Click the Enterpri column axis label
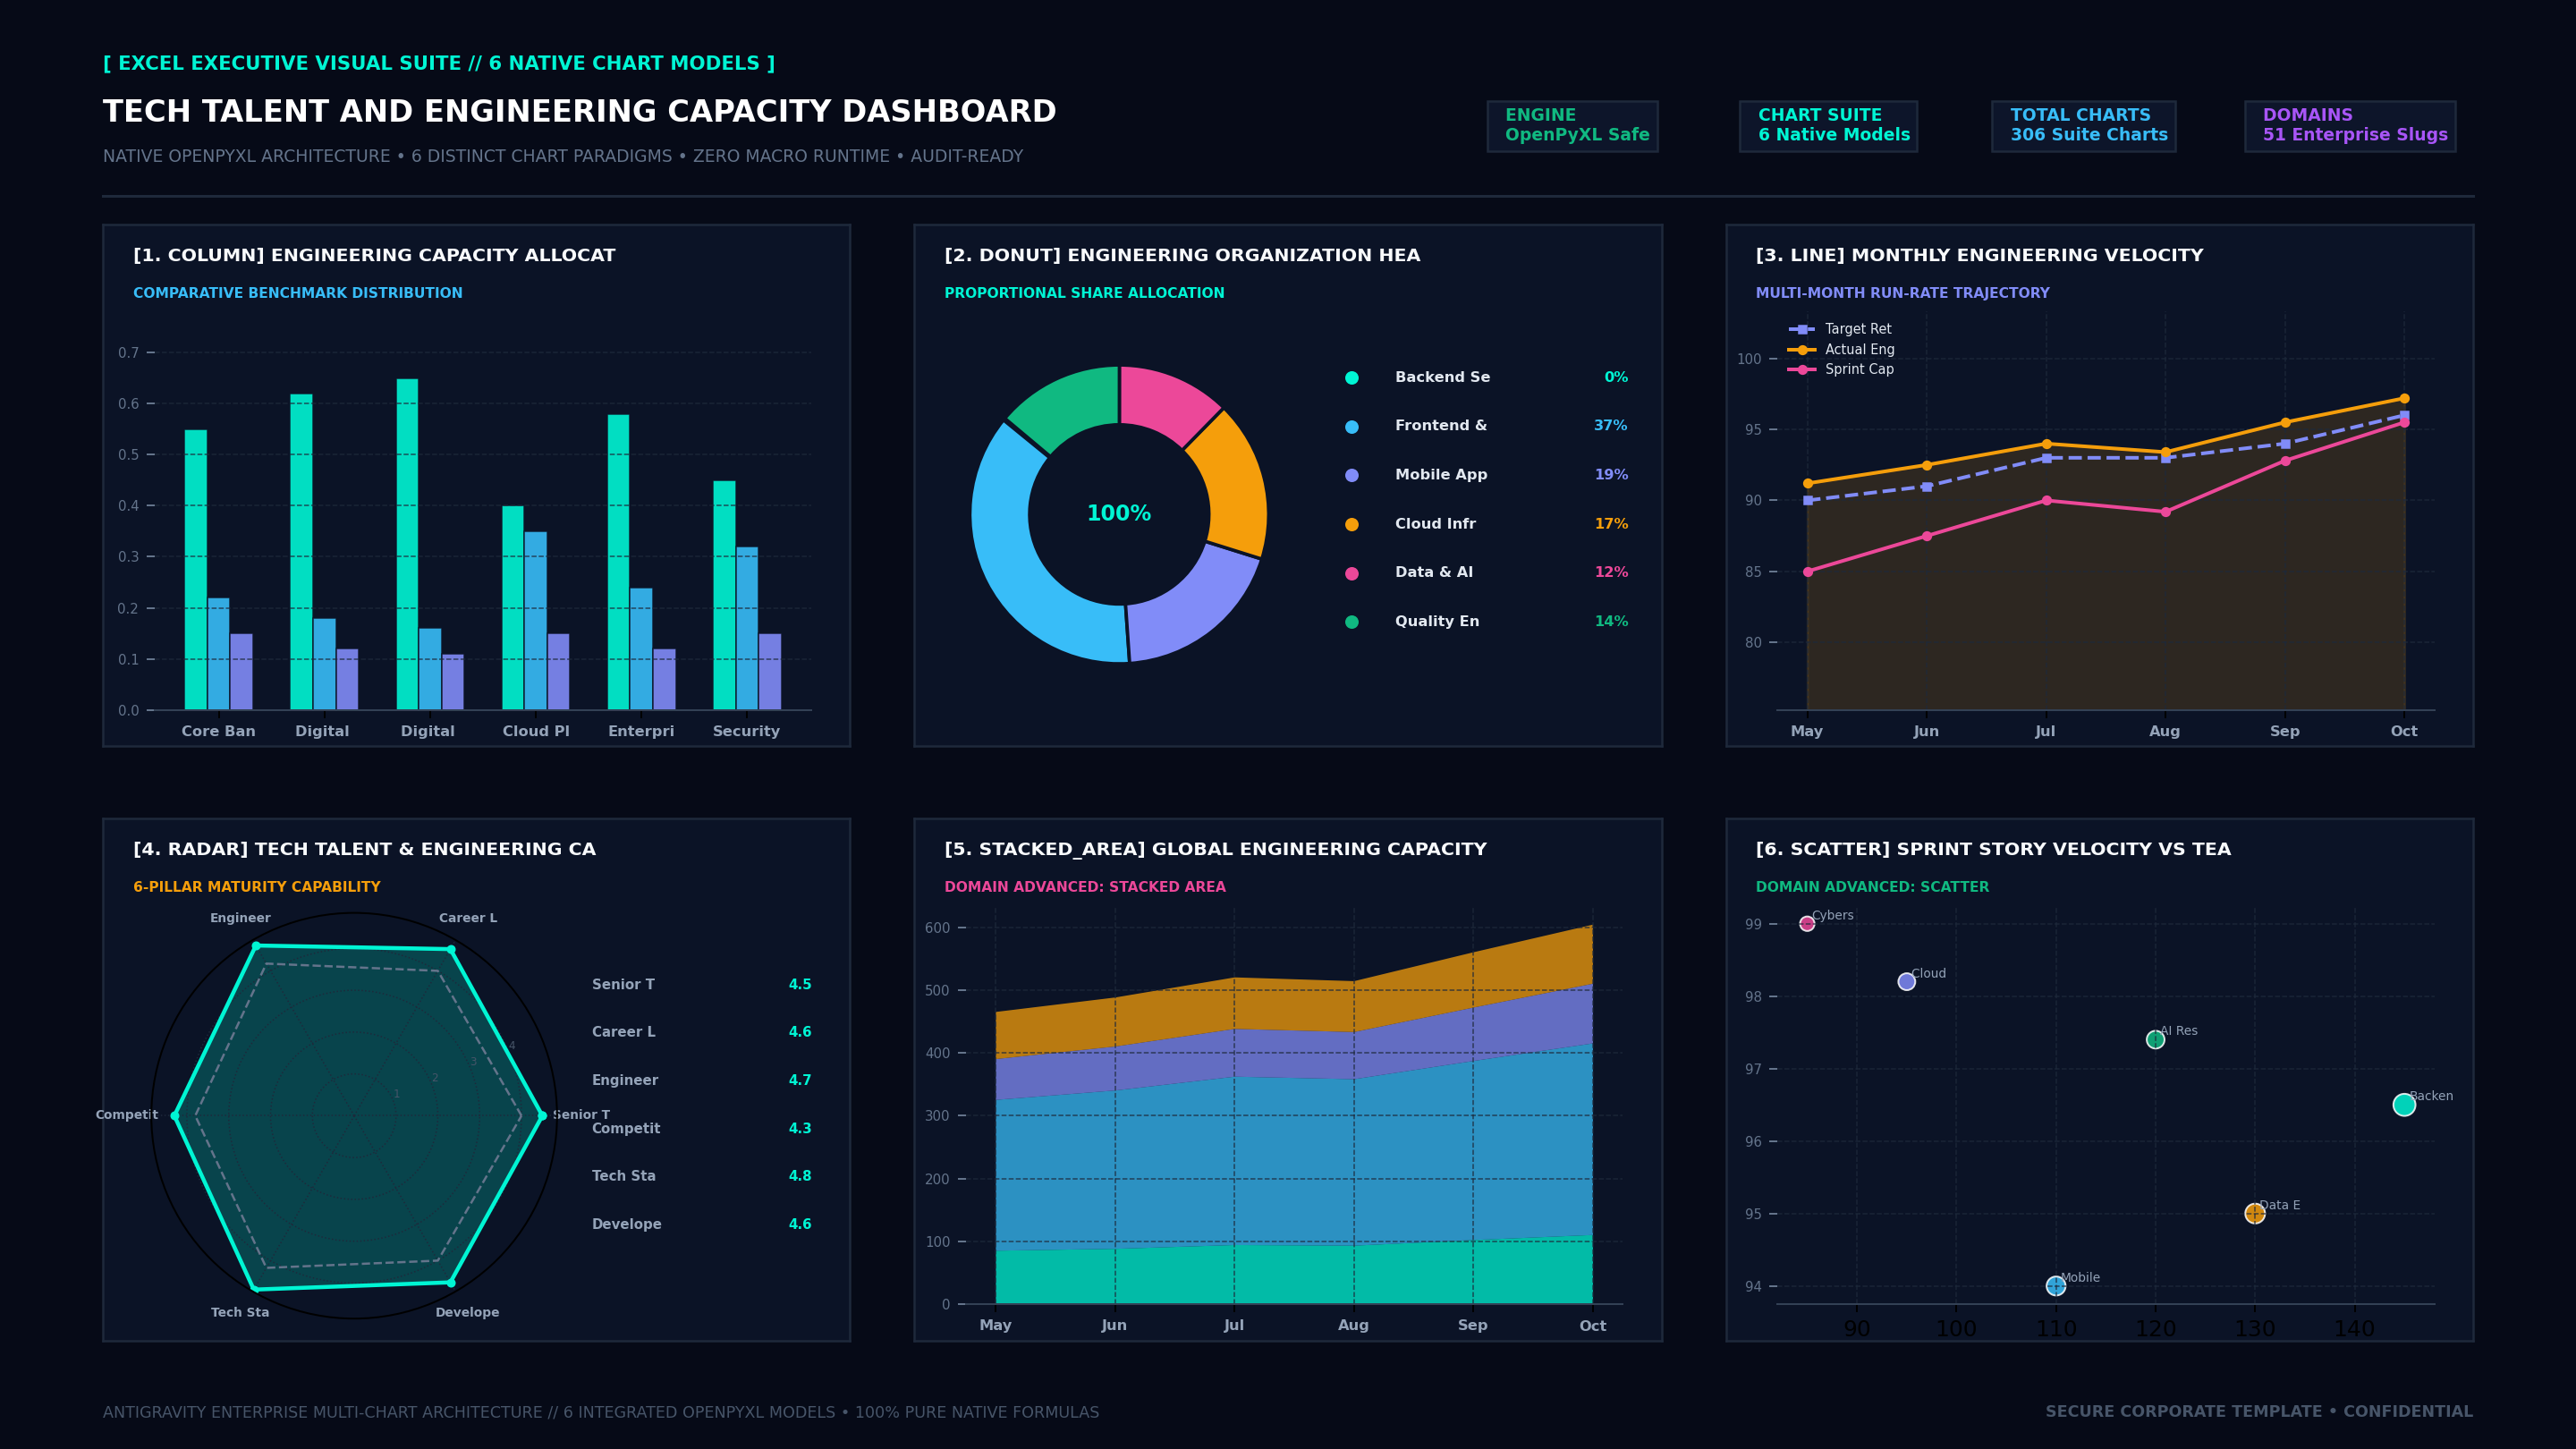The image size is (2576, 1449). pos(641,732)
